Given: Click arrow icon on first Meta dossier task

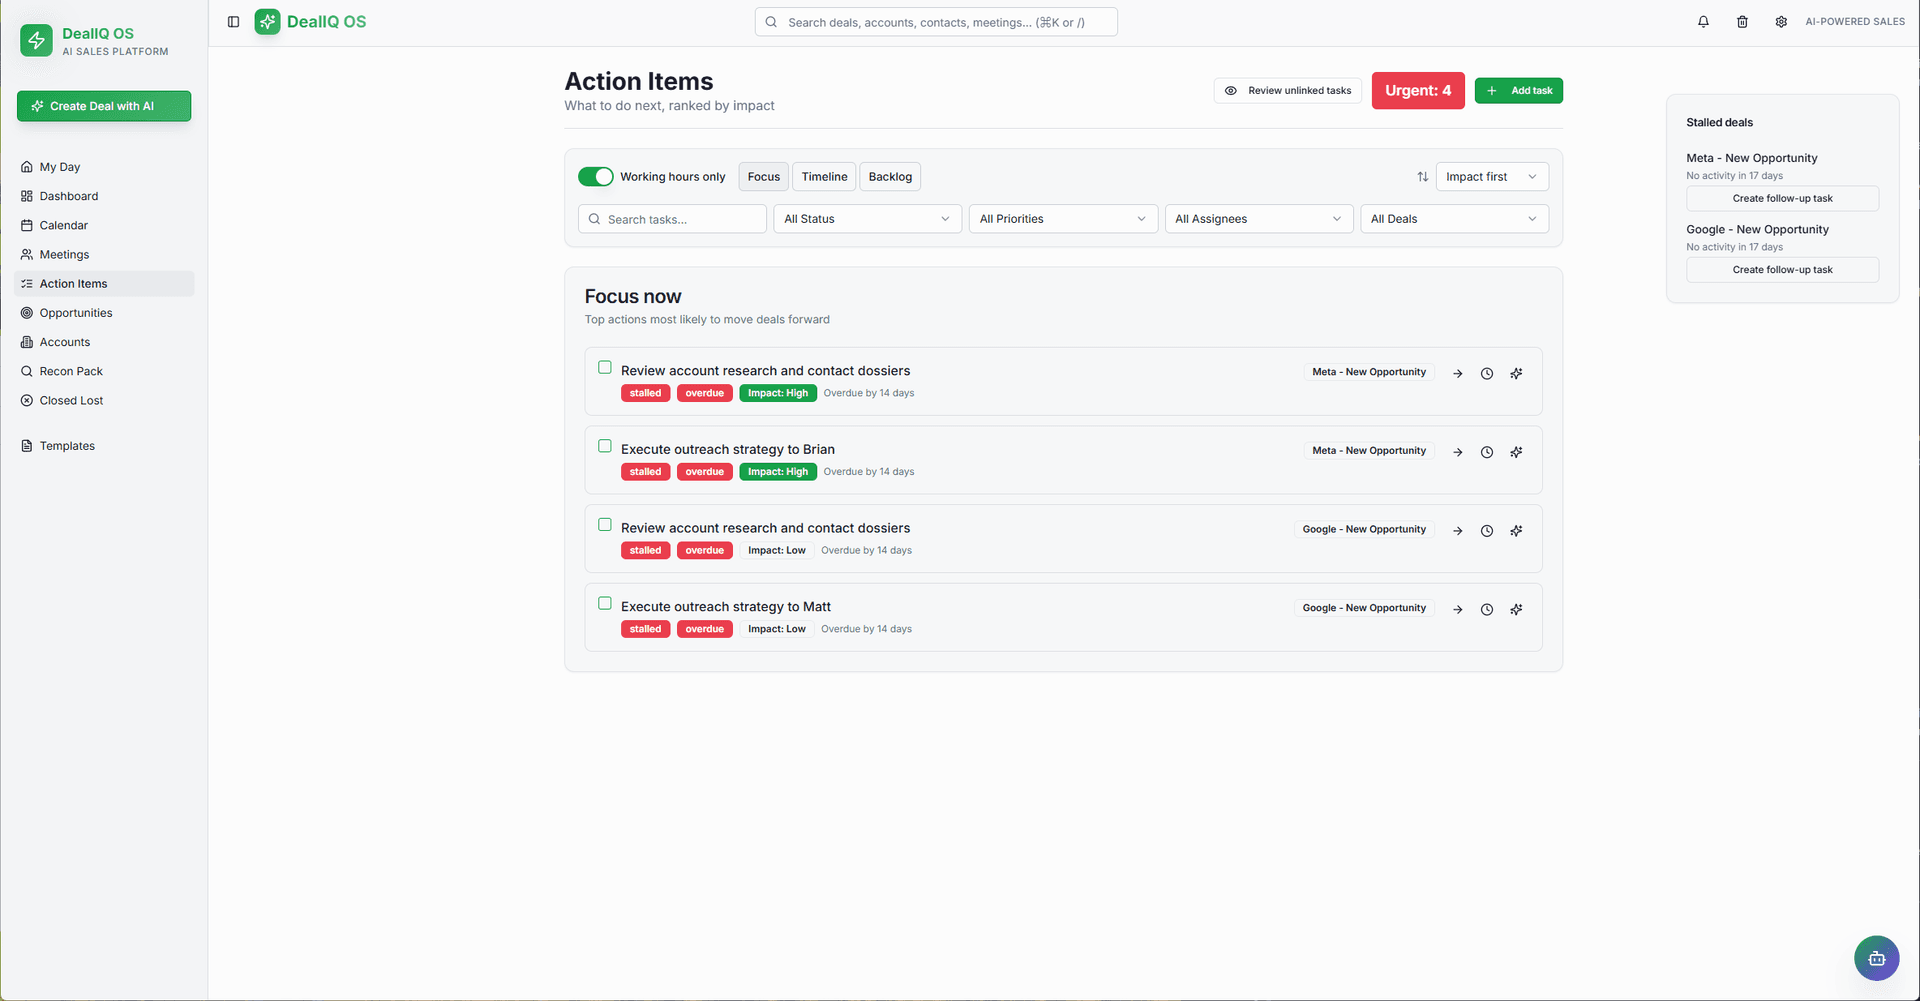Looking at the screenshot, I should point(1458,374).
